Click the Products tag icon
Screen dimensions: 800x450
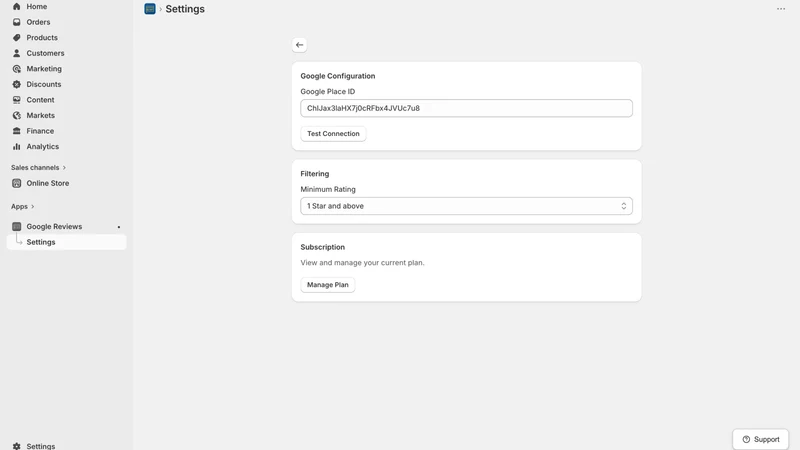pyautogui.click(x=16, y=38)
